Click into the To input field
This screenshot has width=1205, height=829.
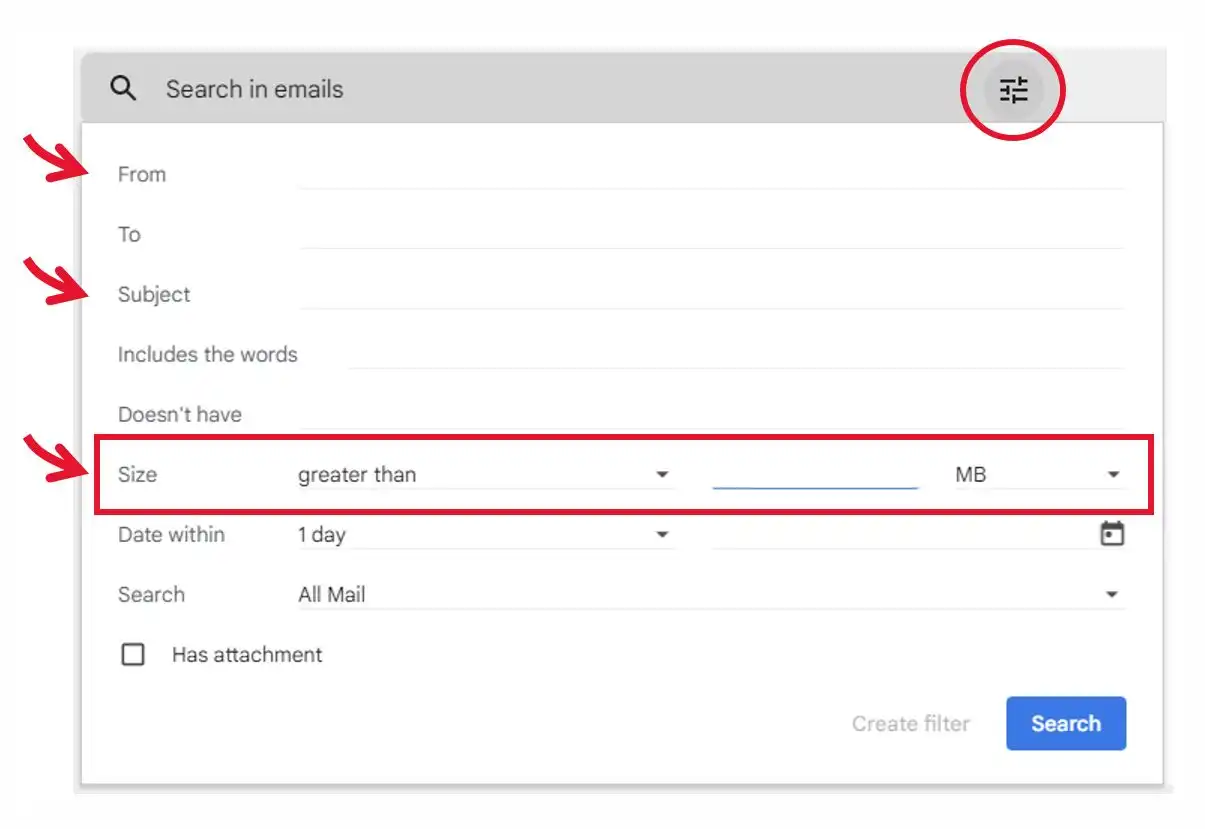711,234
